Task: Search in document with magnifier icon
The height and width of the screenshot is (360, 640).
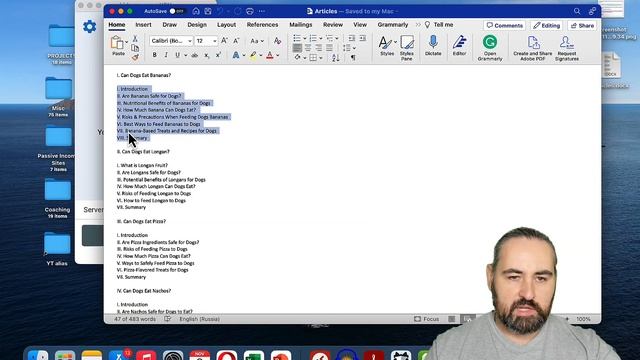Action: 577,11
